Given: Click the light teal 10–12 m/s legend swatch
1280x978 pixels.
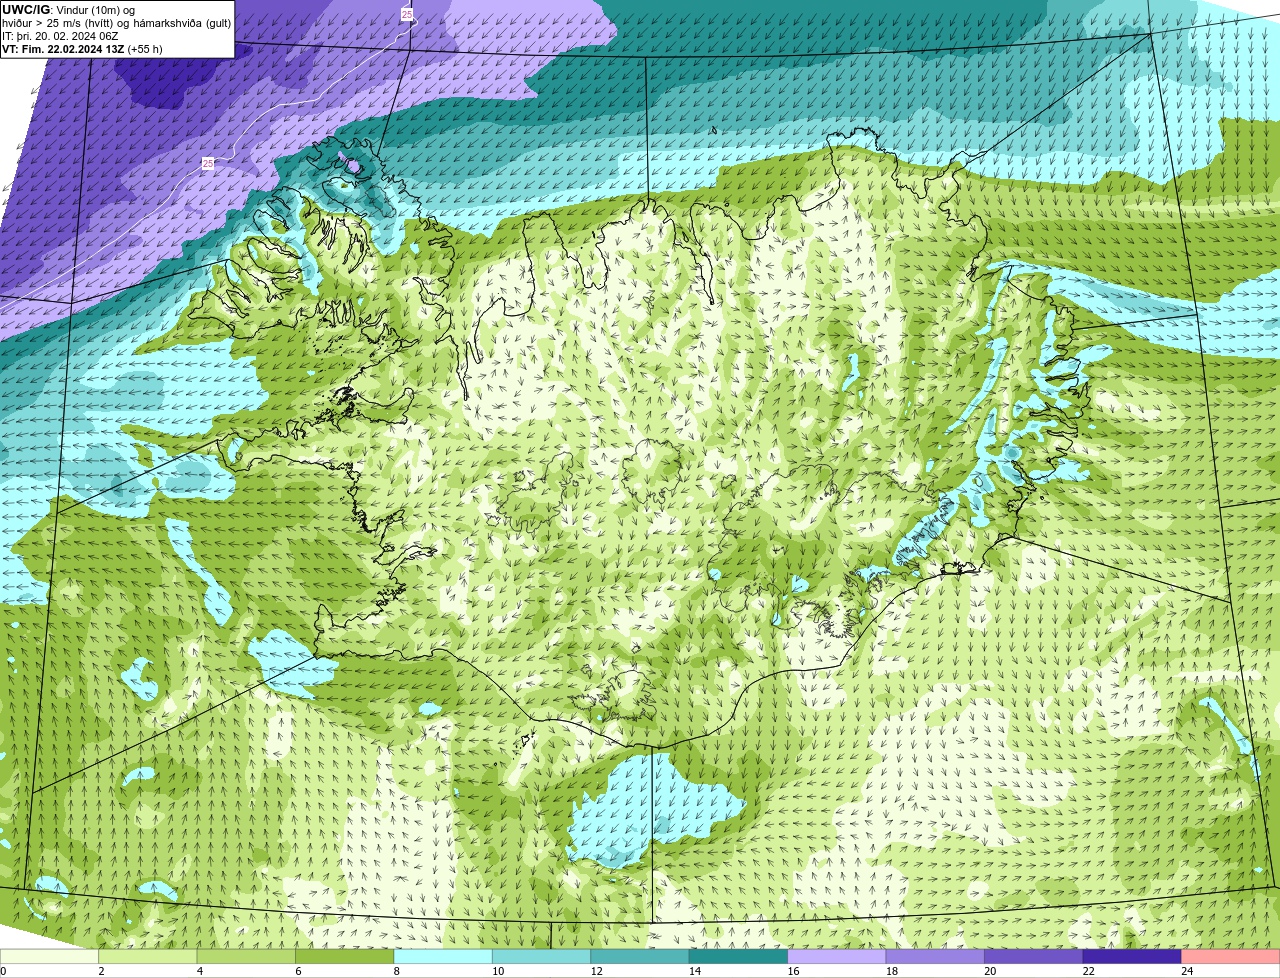Looking at the screenshot, I should pyautogui.click(x=542, y=956).
